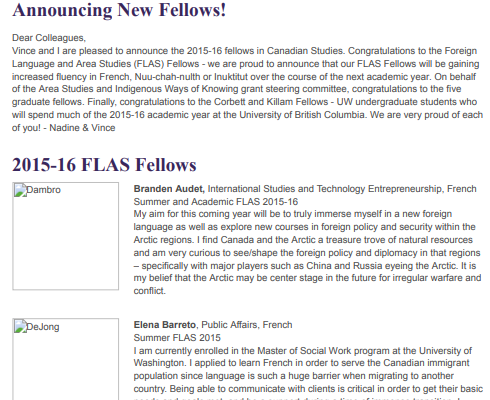Click the DeJong alt text label
This screenshot has height=400, width=490.
click(43, 327)
